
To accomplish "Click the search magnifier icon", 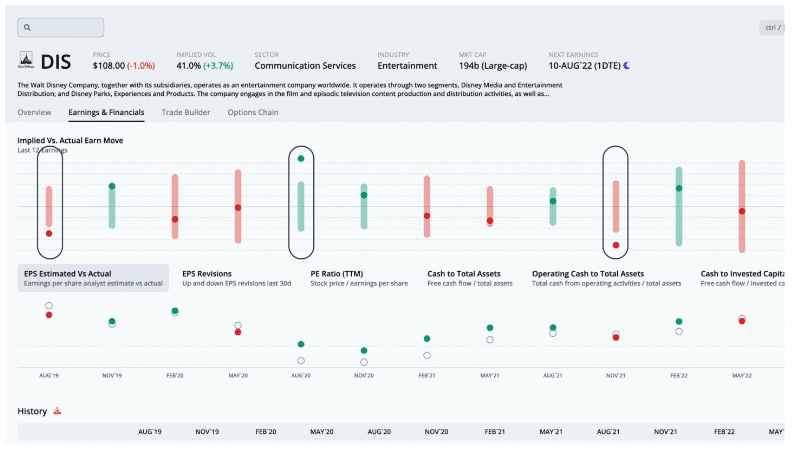I will click(x=28, y=28).
